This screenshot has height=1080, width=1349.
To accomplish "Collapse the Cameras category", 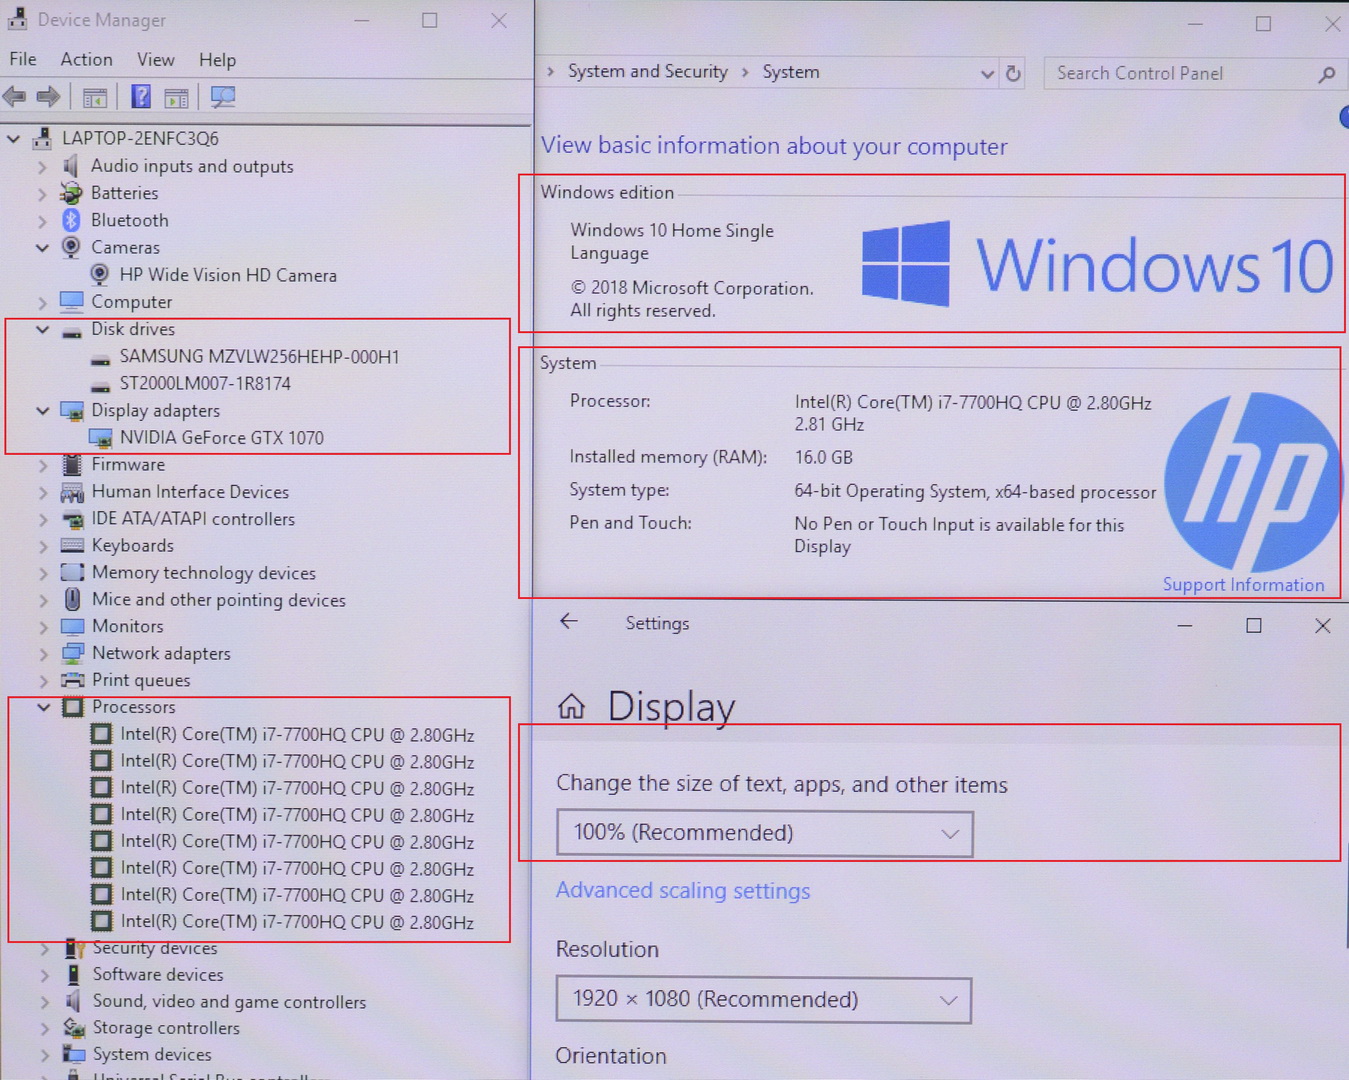I will pos(42,247).
